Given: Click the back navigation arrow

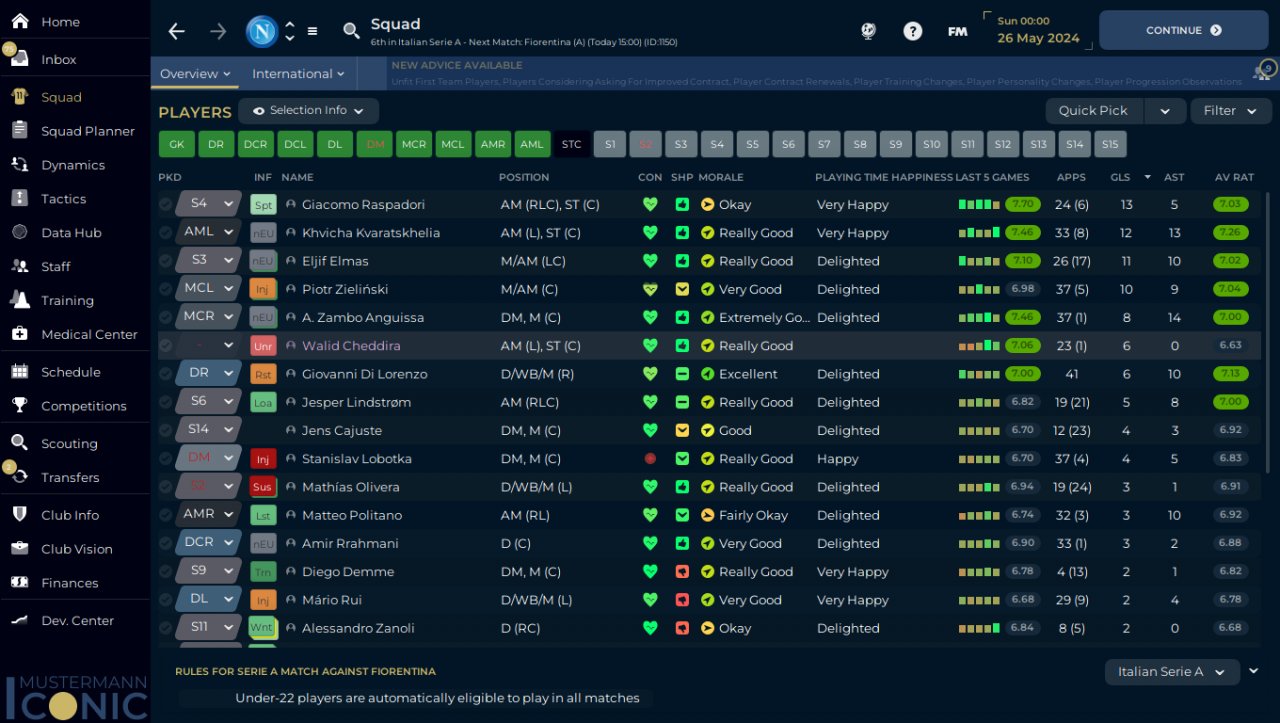Looking at the screenshot, I should pyautogui.click(x=177, y=31).
